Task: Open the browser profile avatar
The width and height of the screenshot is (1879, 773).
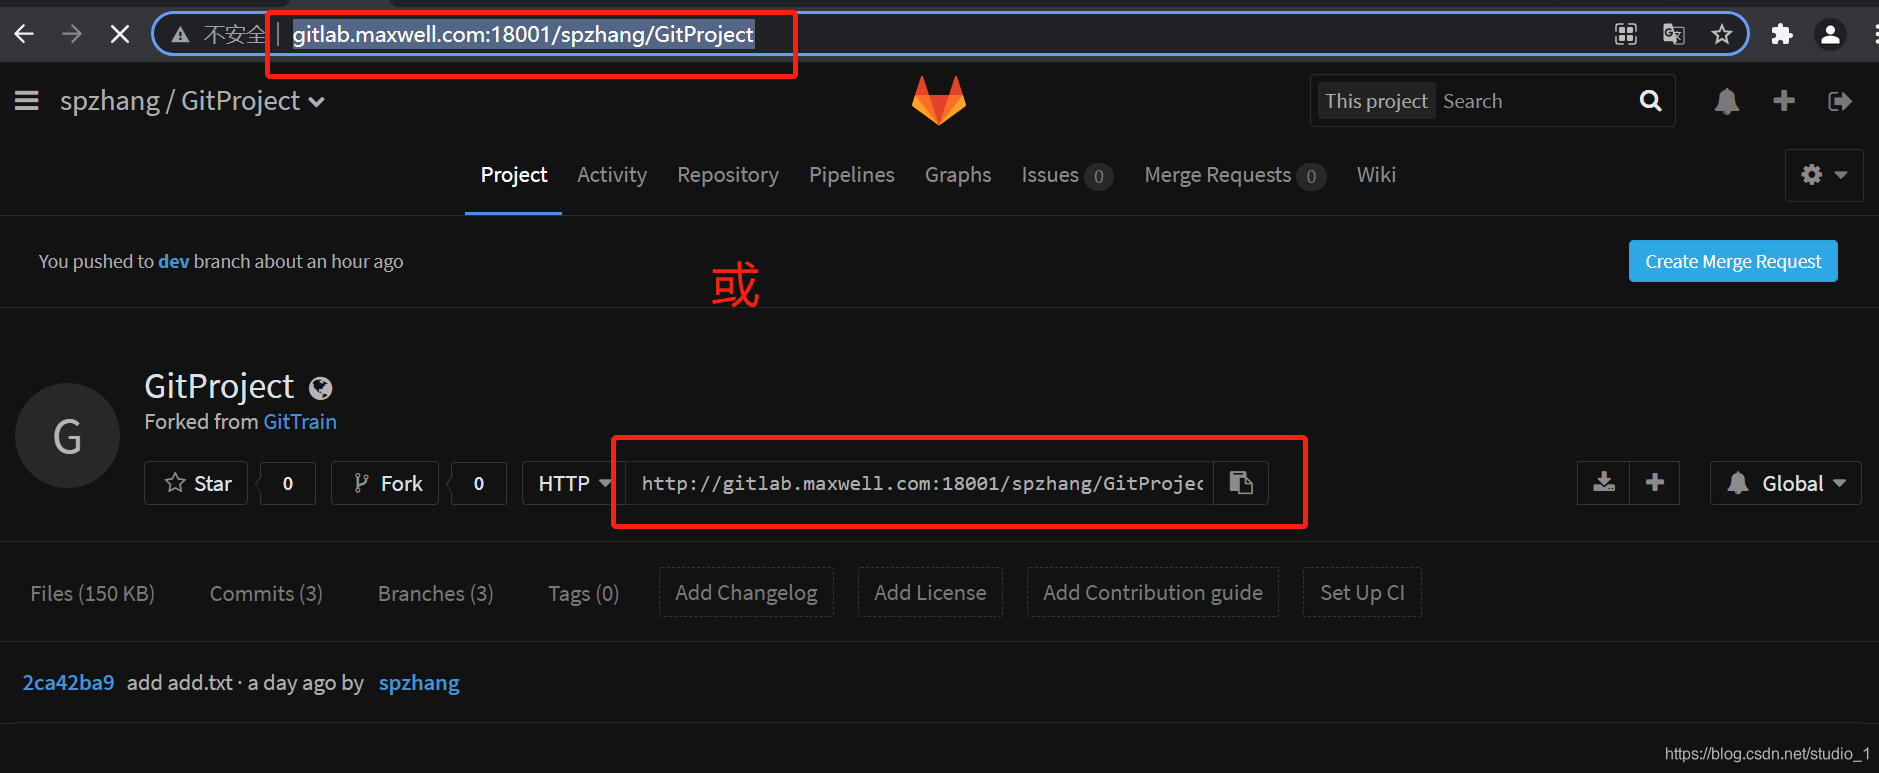Action: coord(1830,35)
